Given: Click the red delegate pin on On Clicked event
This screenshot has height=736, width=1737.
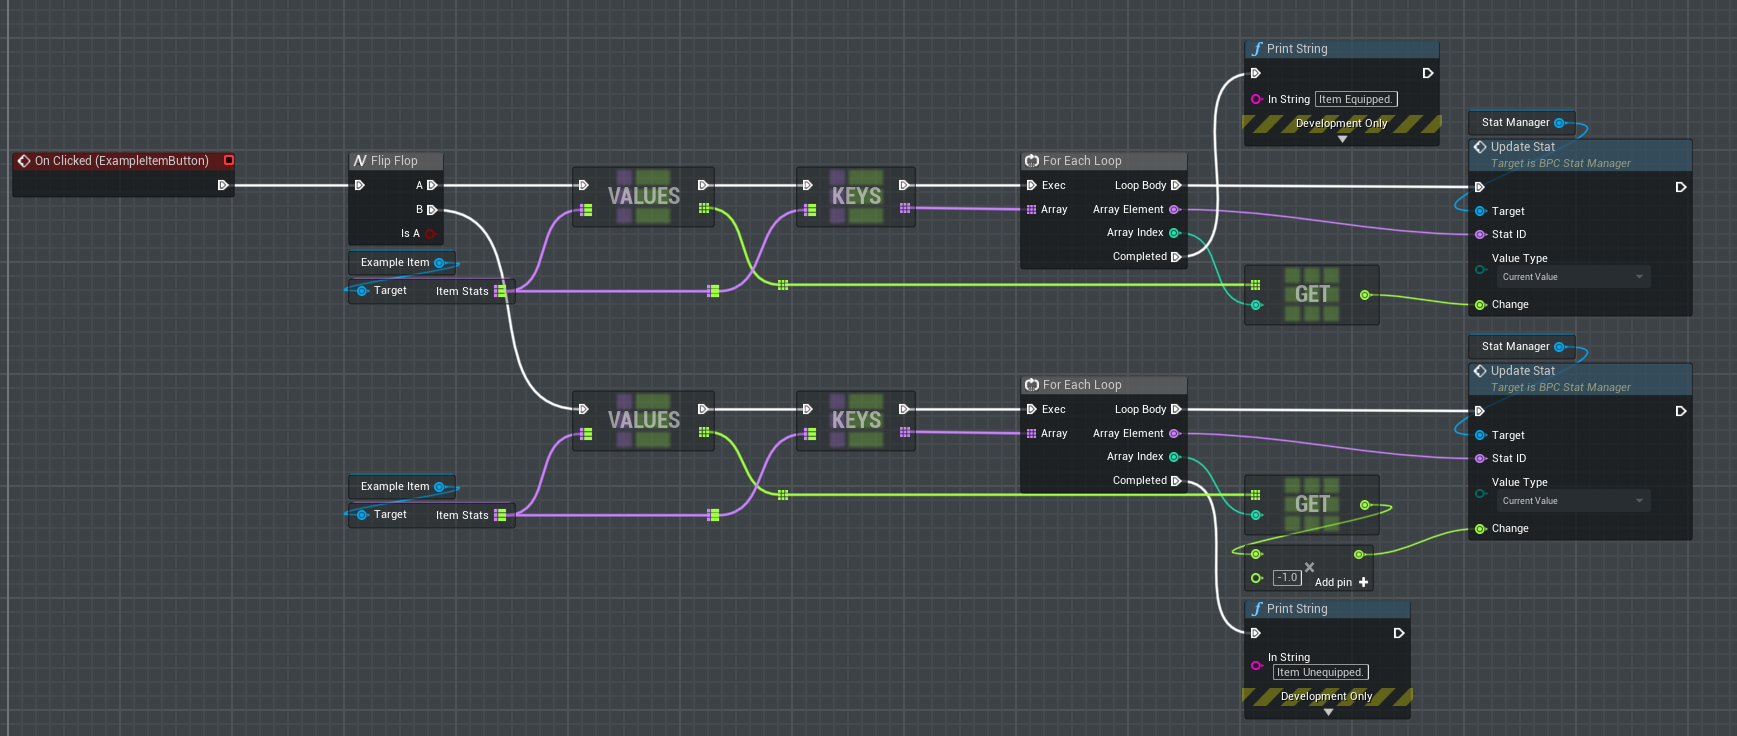Looking at the screenshot, I should click(229, 160).
